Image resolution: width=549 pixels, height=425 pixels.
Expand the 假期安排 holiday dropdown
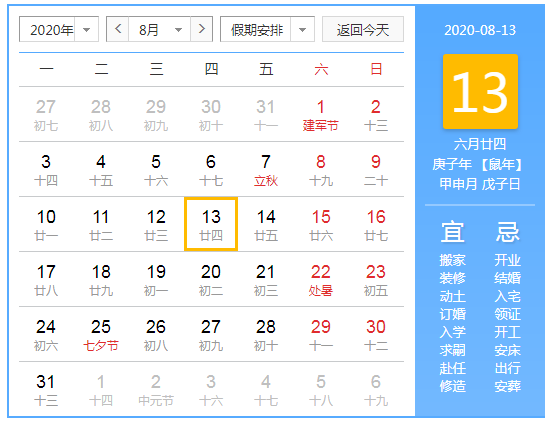pos(267,29)
